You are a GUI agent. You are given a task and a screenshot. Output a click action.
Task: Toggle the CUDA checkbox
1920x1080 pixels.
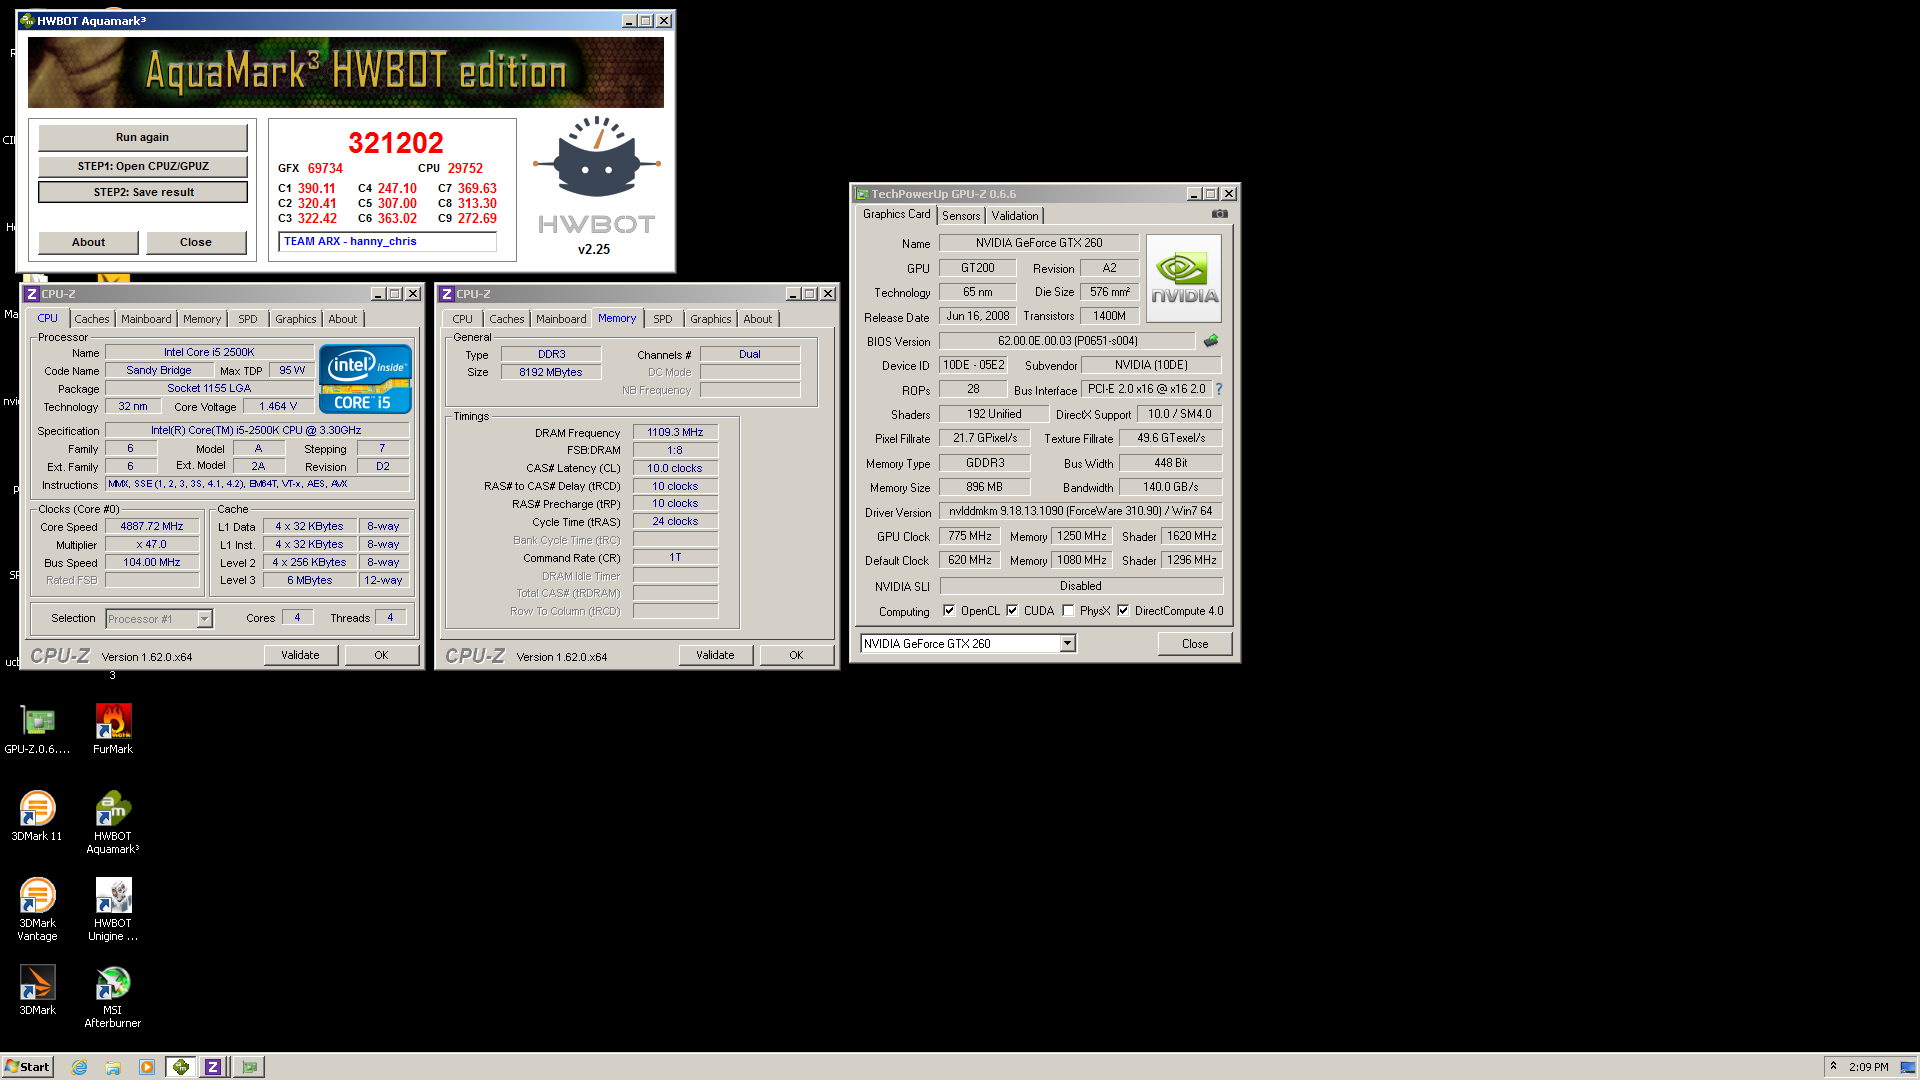(1012, 611)
